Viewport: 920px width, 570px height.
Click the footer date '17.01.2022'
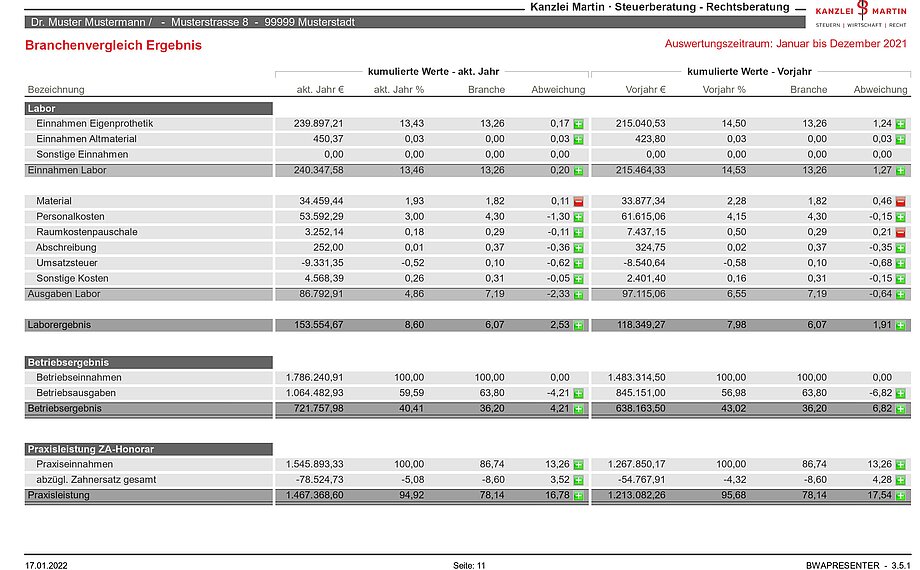point(46,566)
